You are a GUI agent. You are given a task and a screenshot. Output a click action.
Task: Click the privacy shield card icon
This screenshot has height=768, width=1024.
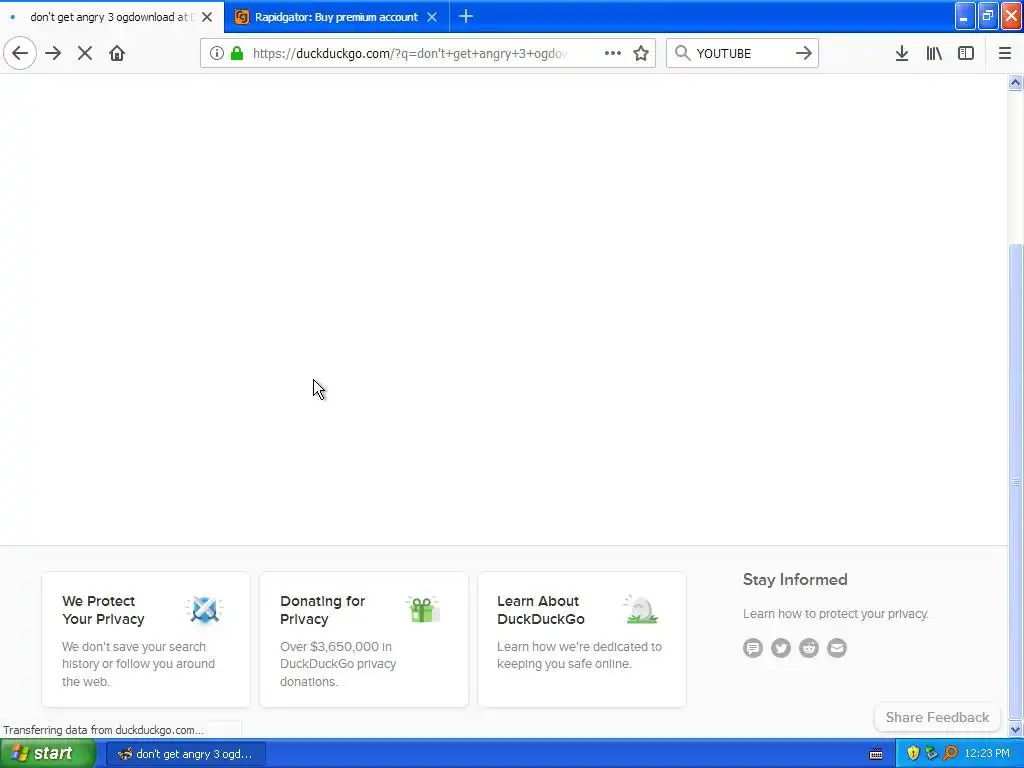pyautogui.click(x=204, y=610)
